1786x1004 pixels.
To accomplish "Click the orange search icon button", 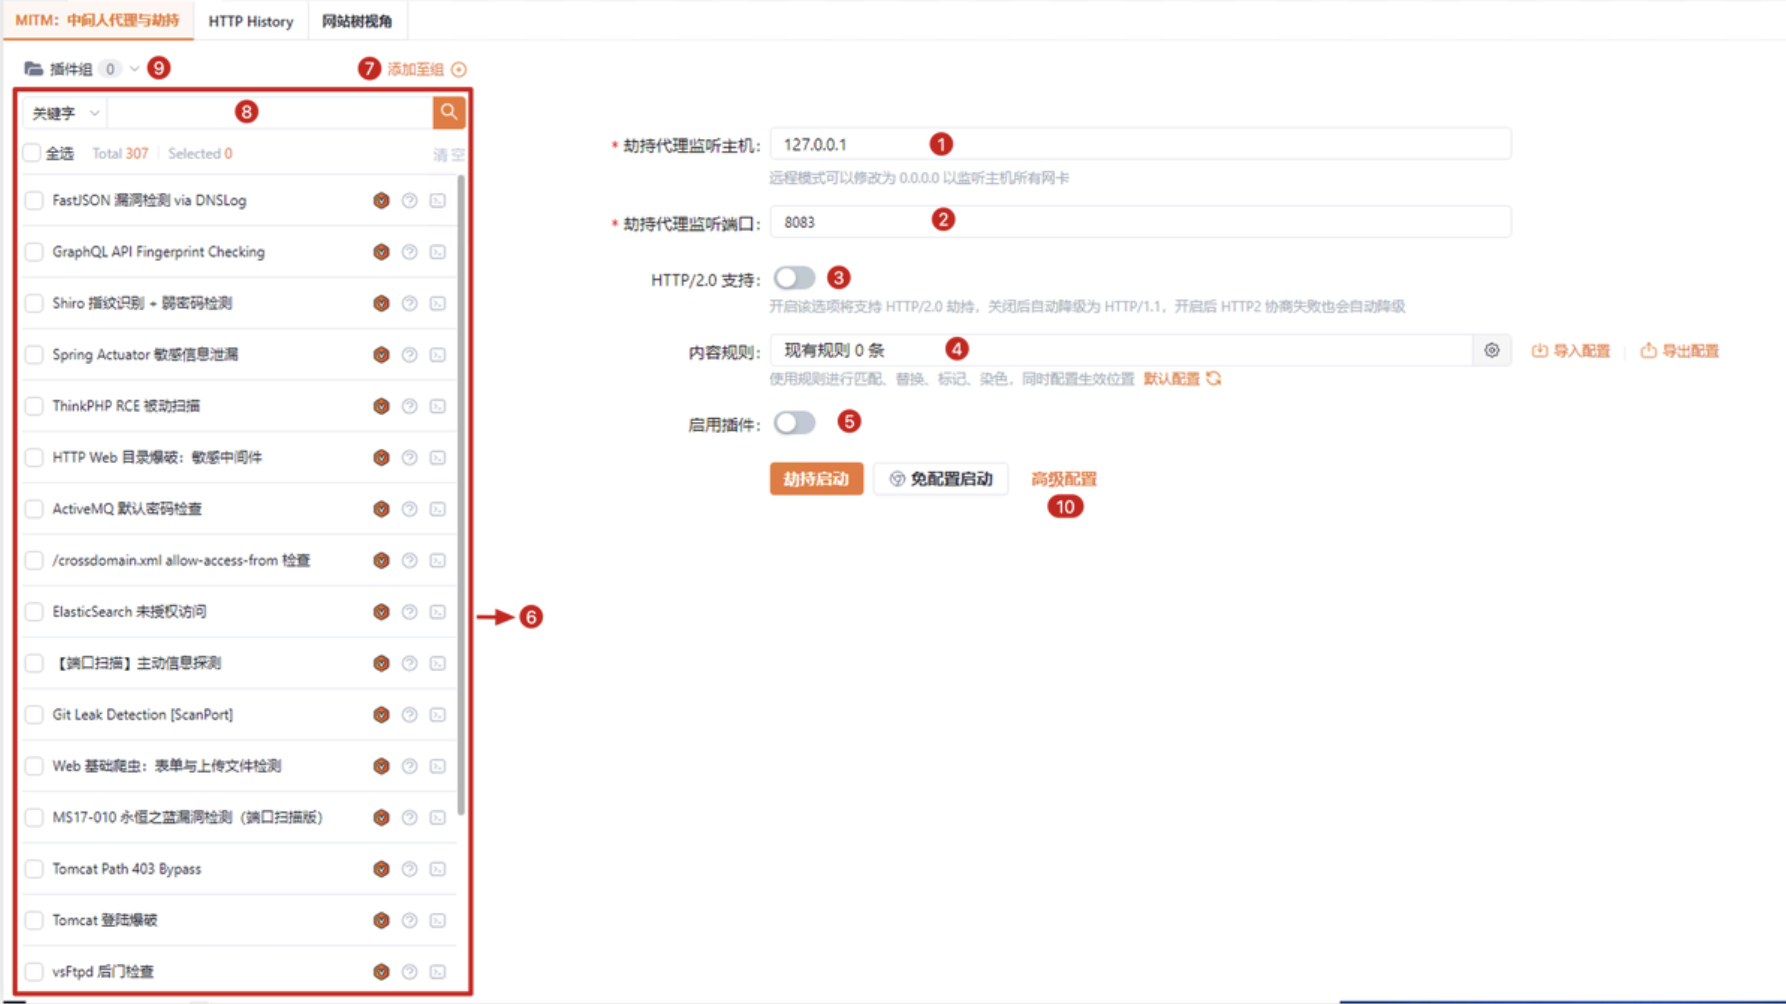I will [448, 112].
